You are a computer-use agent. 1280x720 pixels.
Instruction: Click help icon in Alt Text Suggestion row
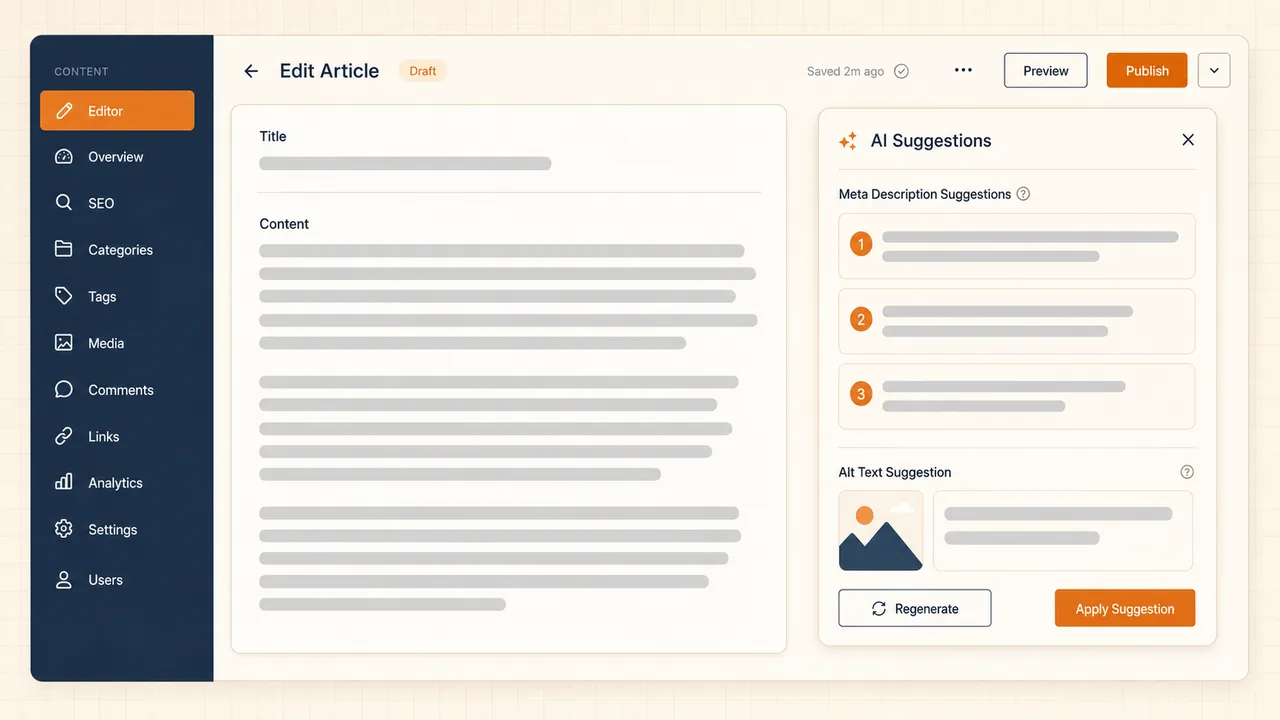point(1187,472)
